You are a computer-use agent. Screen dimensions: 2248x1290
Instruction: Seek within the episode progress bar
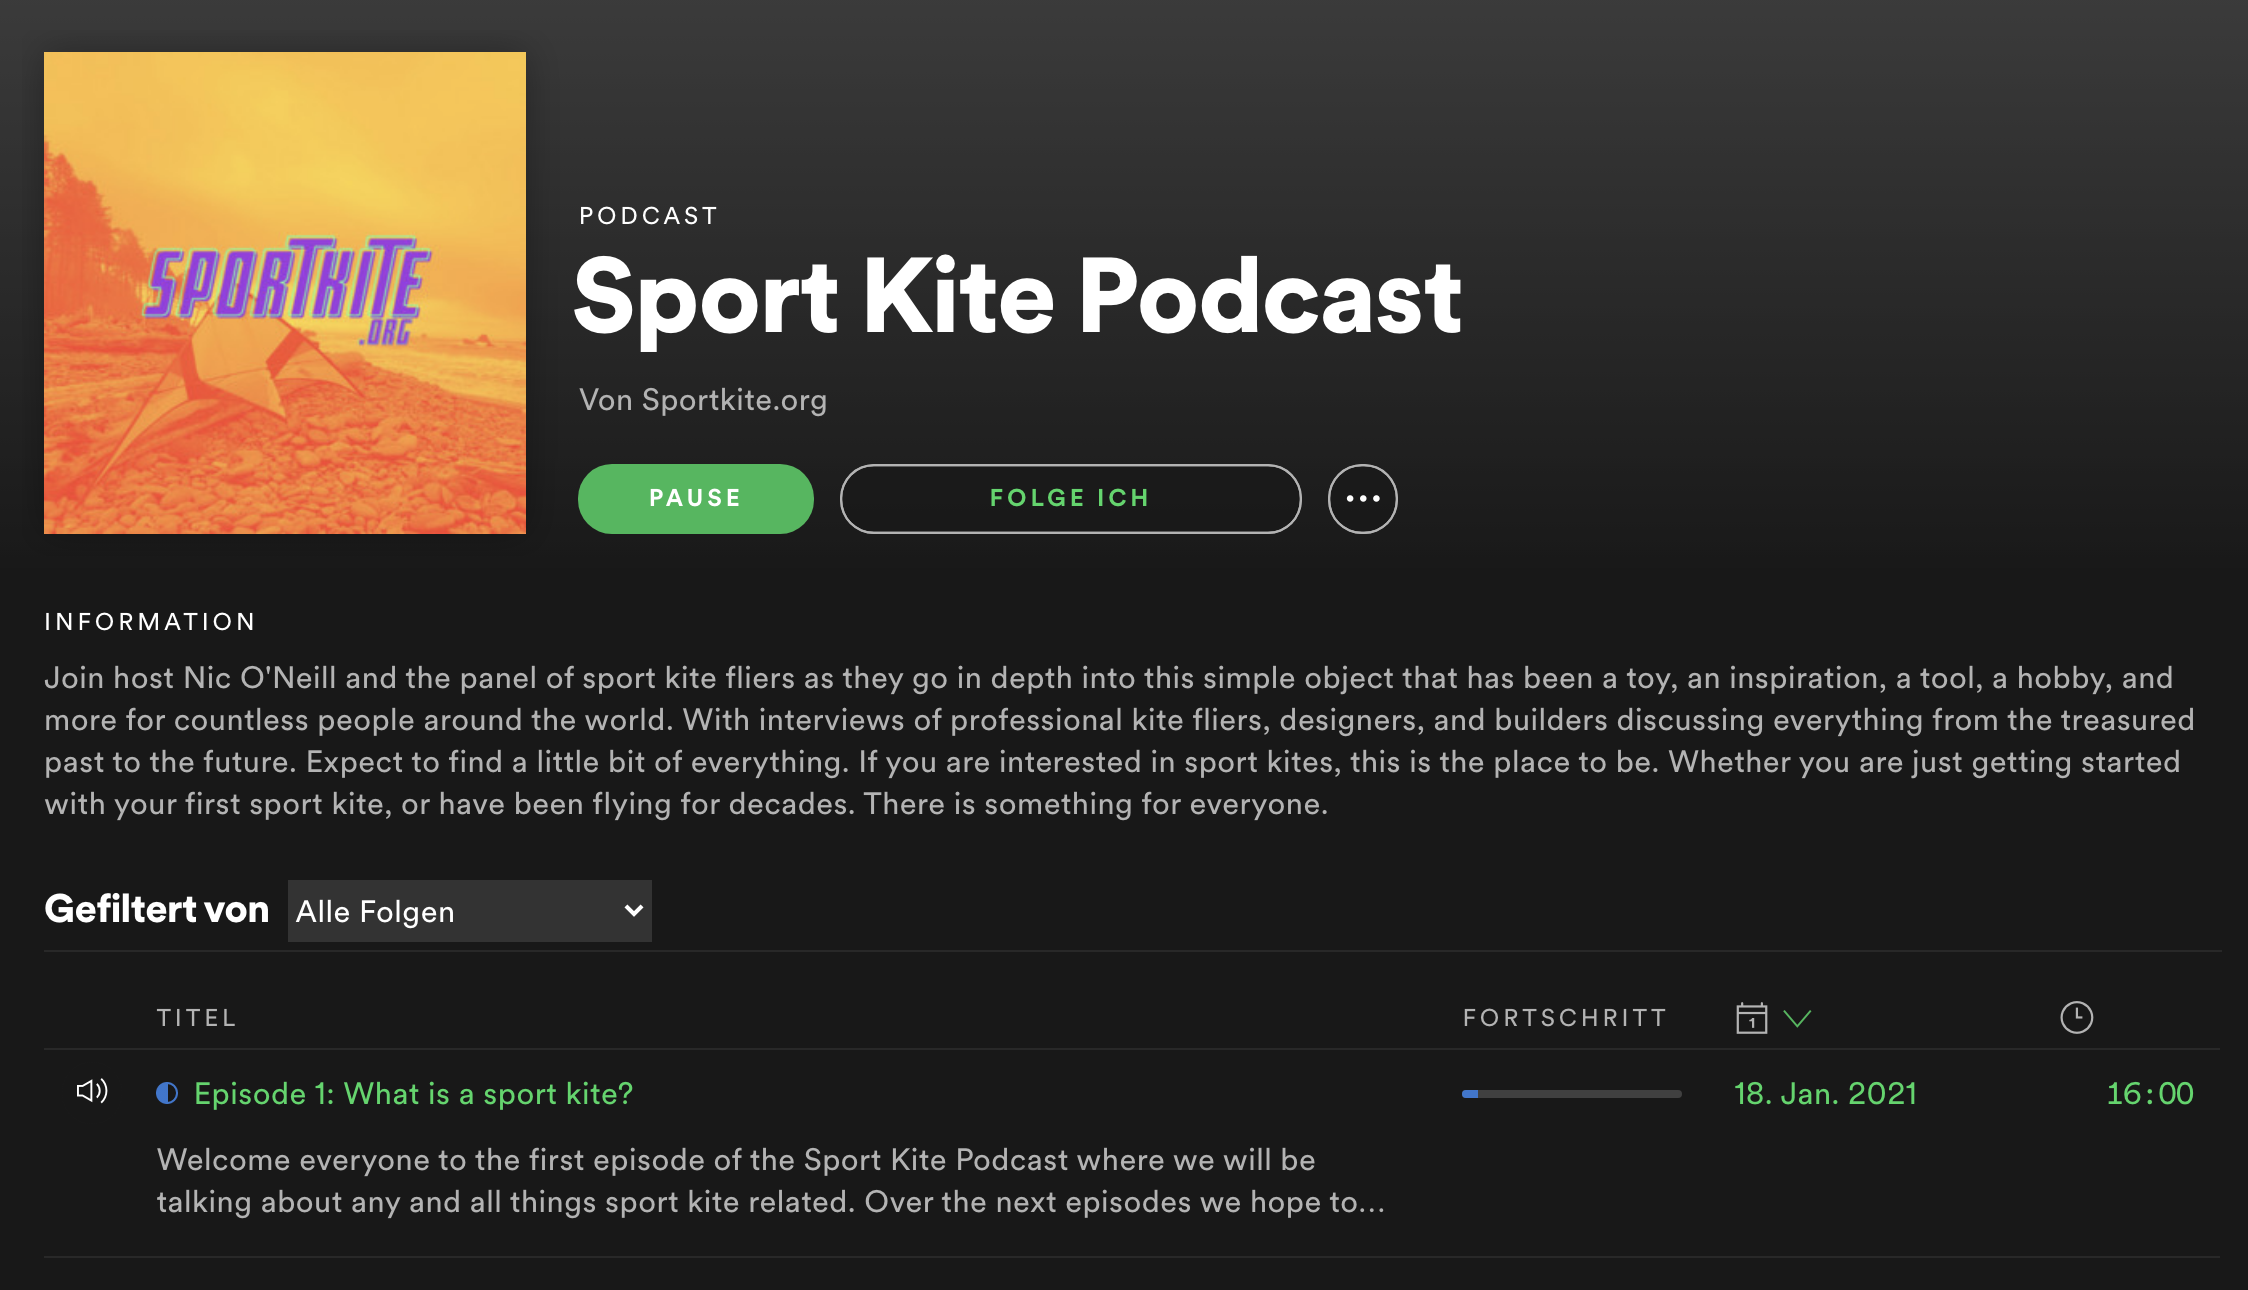tap(1571, 1094)
